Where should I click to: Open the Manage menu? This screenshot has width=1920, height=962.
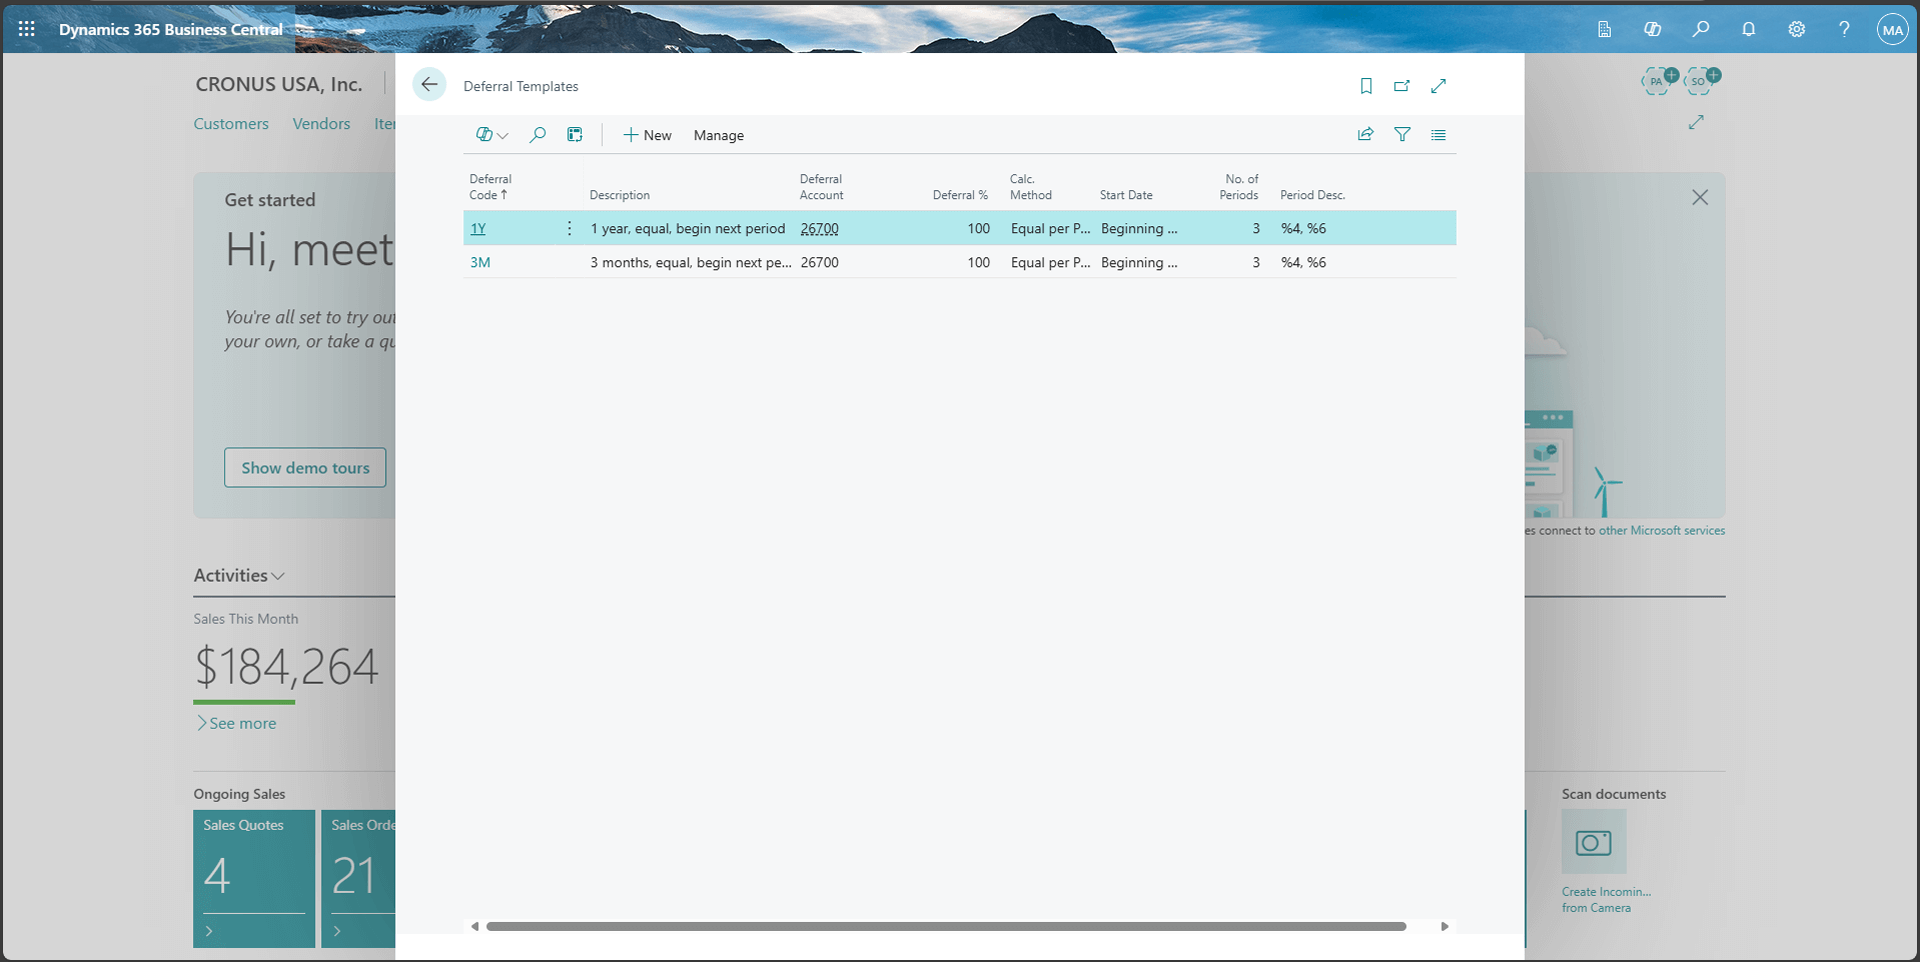(x=719, y=135)
